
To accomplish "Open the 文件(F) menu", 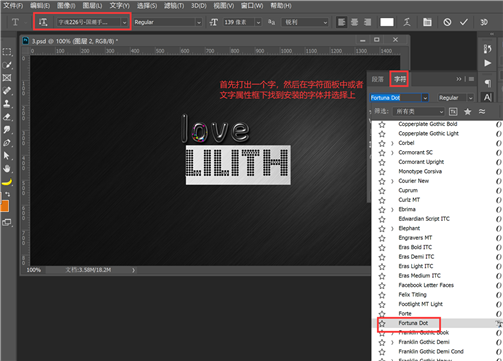I will (x=13, y=6).
